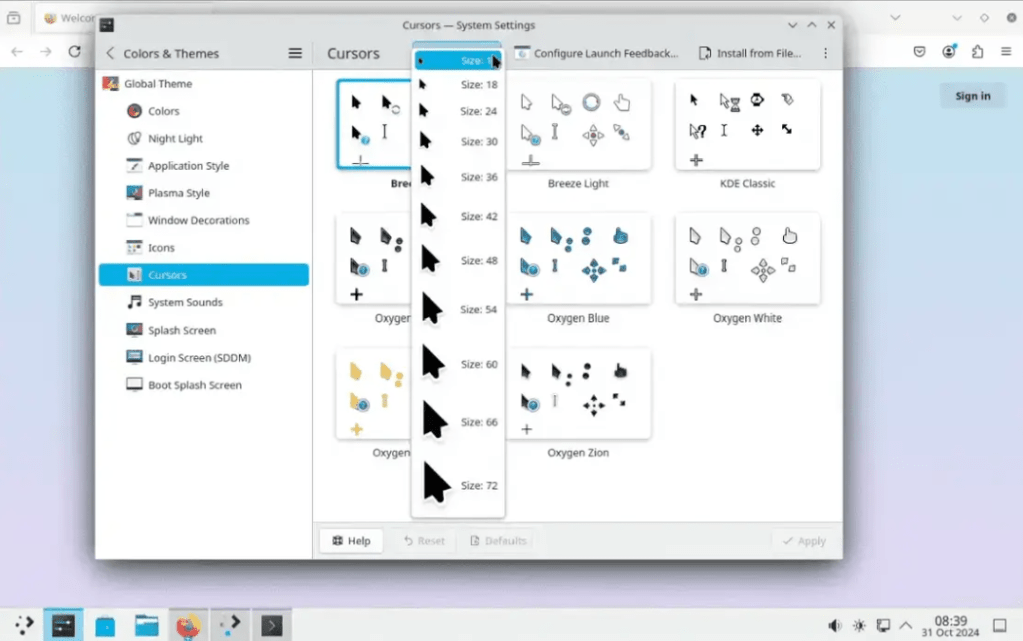Viewport: 1023px width, 641px height.
Task: Select Size: 72 in the size list
Action: pyautogui.click(x=459, y=485)
